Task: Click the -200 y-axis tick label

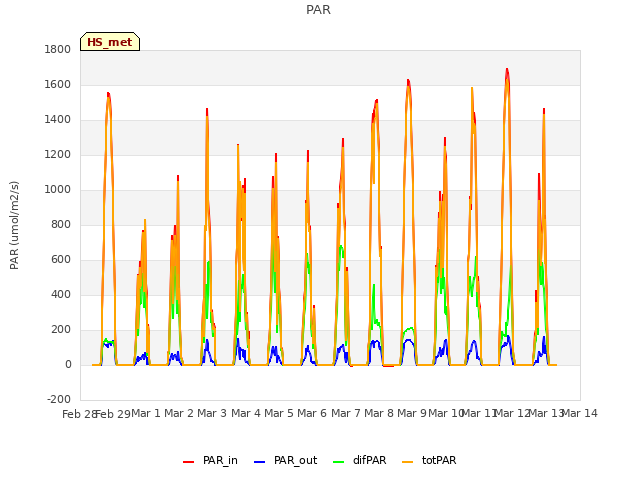Action: (59, 400)
